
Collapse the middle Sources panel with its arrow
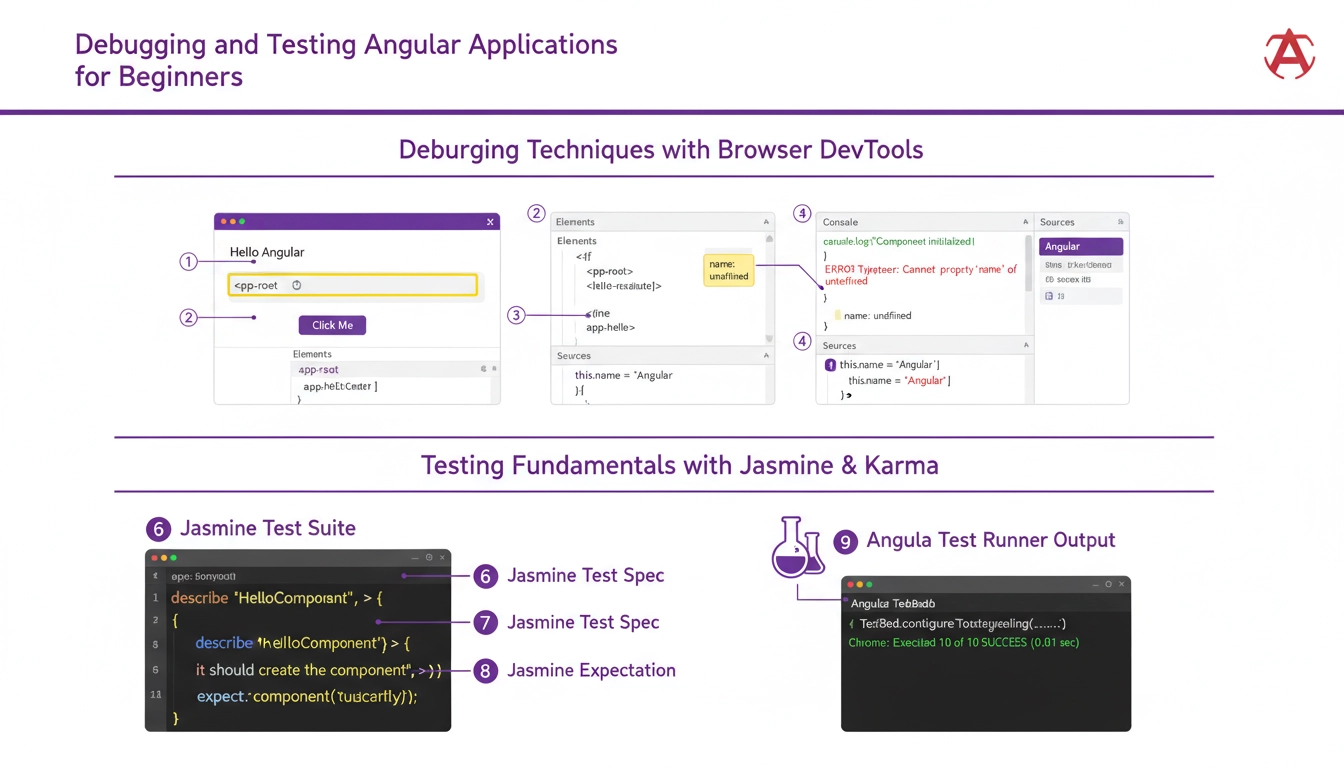[766, 356]
